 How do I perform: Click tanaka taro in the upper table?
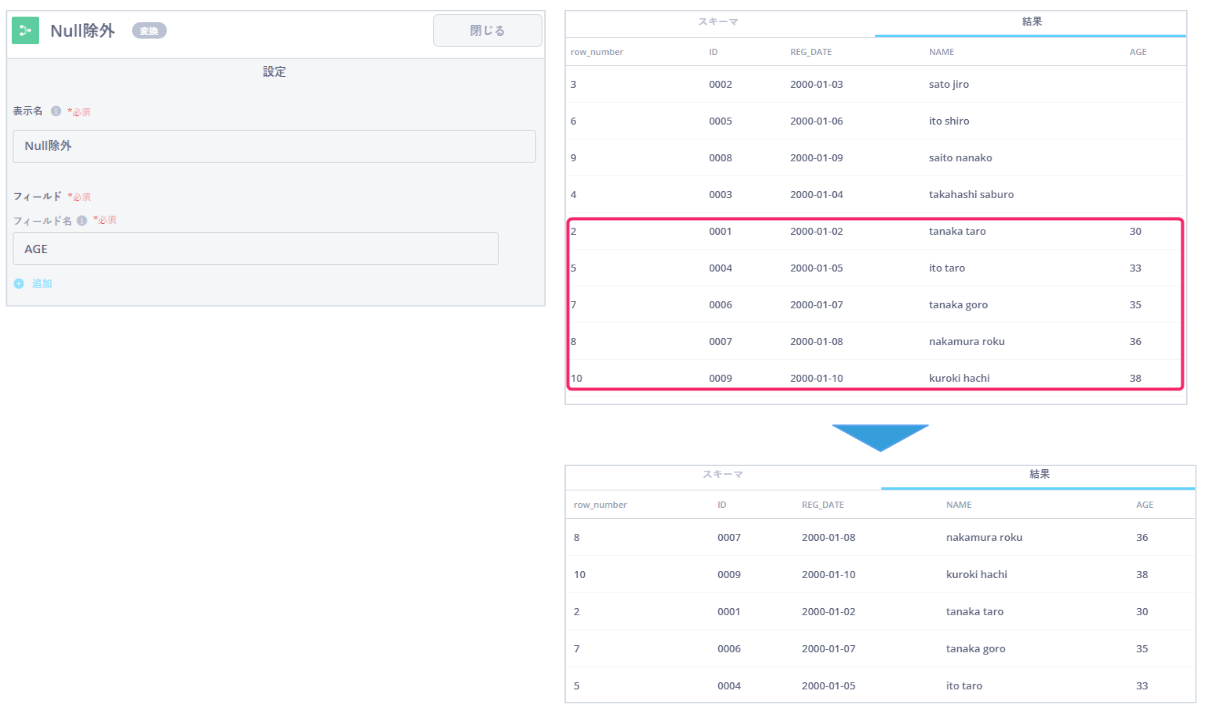click(957, 231)
